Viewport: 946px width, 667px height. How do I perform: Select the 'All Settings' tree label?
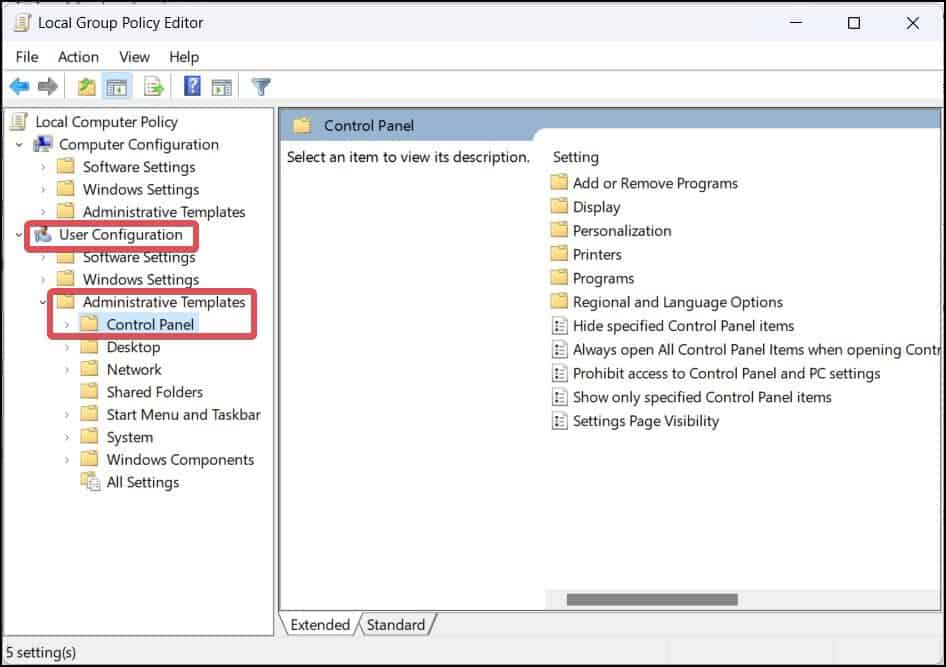point(143,482)
